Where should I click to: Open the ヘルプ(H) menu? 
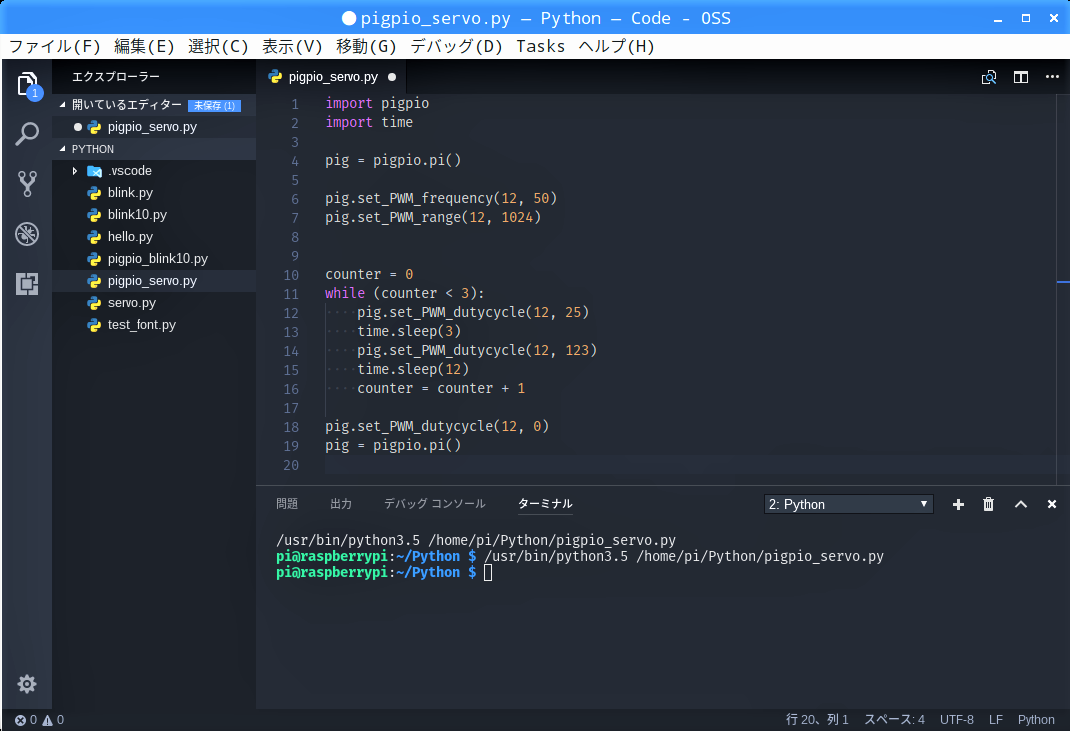pyautogui.click(x=617, y=46)
